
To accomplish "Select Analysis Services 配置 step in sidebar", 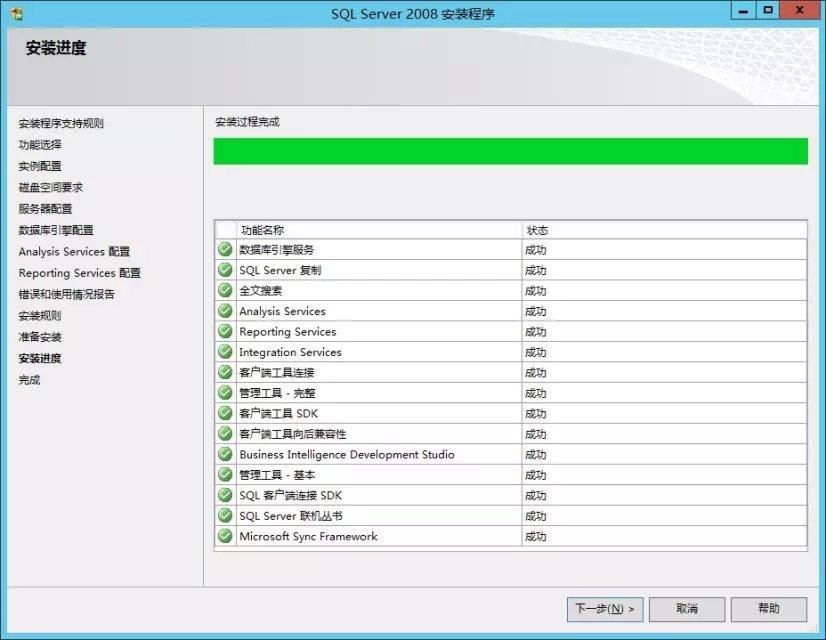I will point(74,252).
